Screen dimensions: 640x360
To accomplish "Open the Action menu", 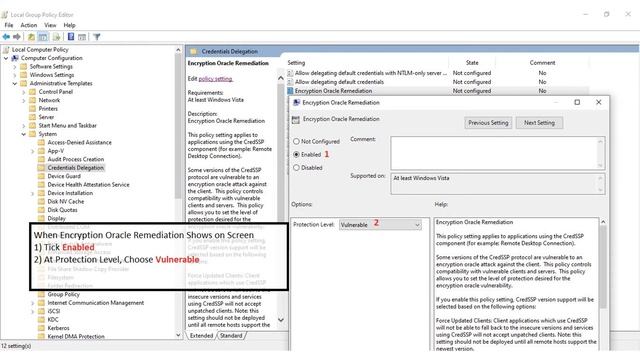I will 29,25.
